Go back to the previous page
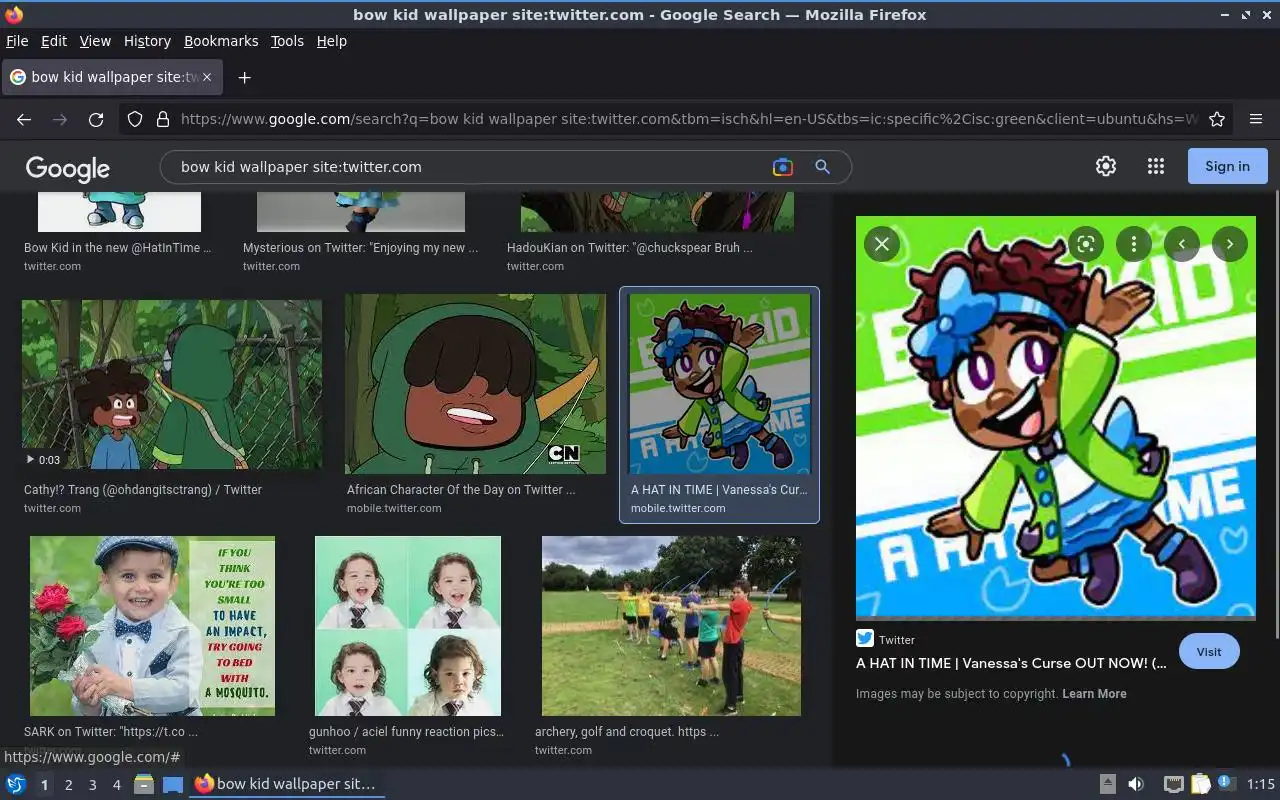Screen dimensions: 1280x800 click(24, 119)
